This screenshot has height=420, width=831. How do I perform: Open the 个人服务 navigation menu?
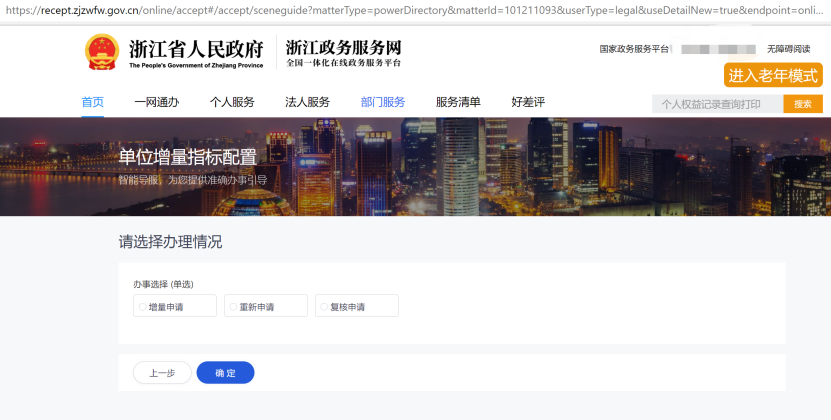232,102
